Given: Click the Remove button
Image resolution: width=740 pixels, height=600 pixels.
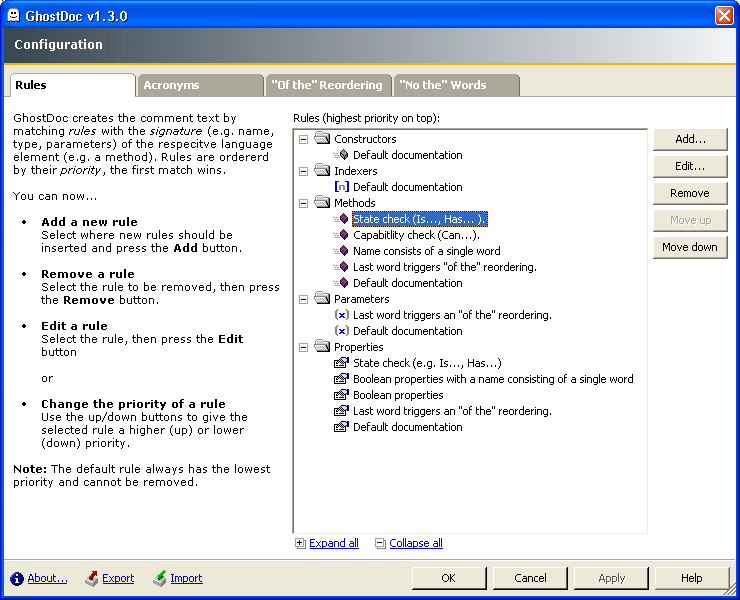Looking at the screenshot, I should (690, 193).
